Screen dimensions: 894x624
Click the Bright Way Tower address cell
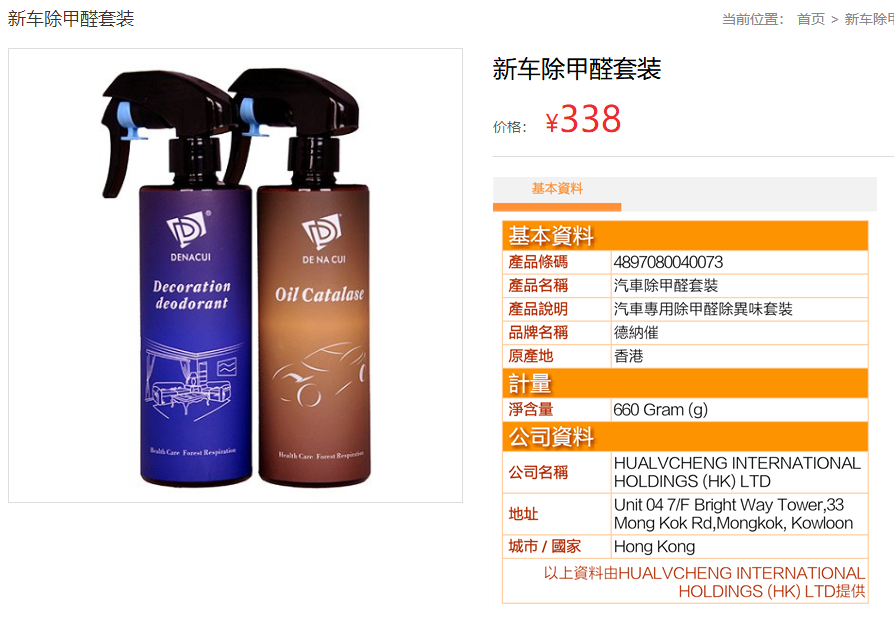point(739,514)
